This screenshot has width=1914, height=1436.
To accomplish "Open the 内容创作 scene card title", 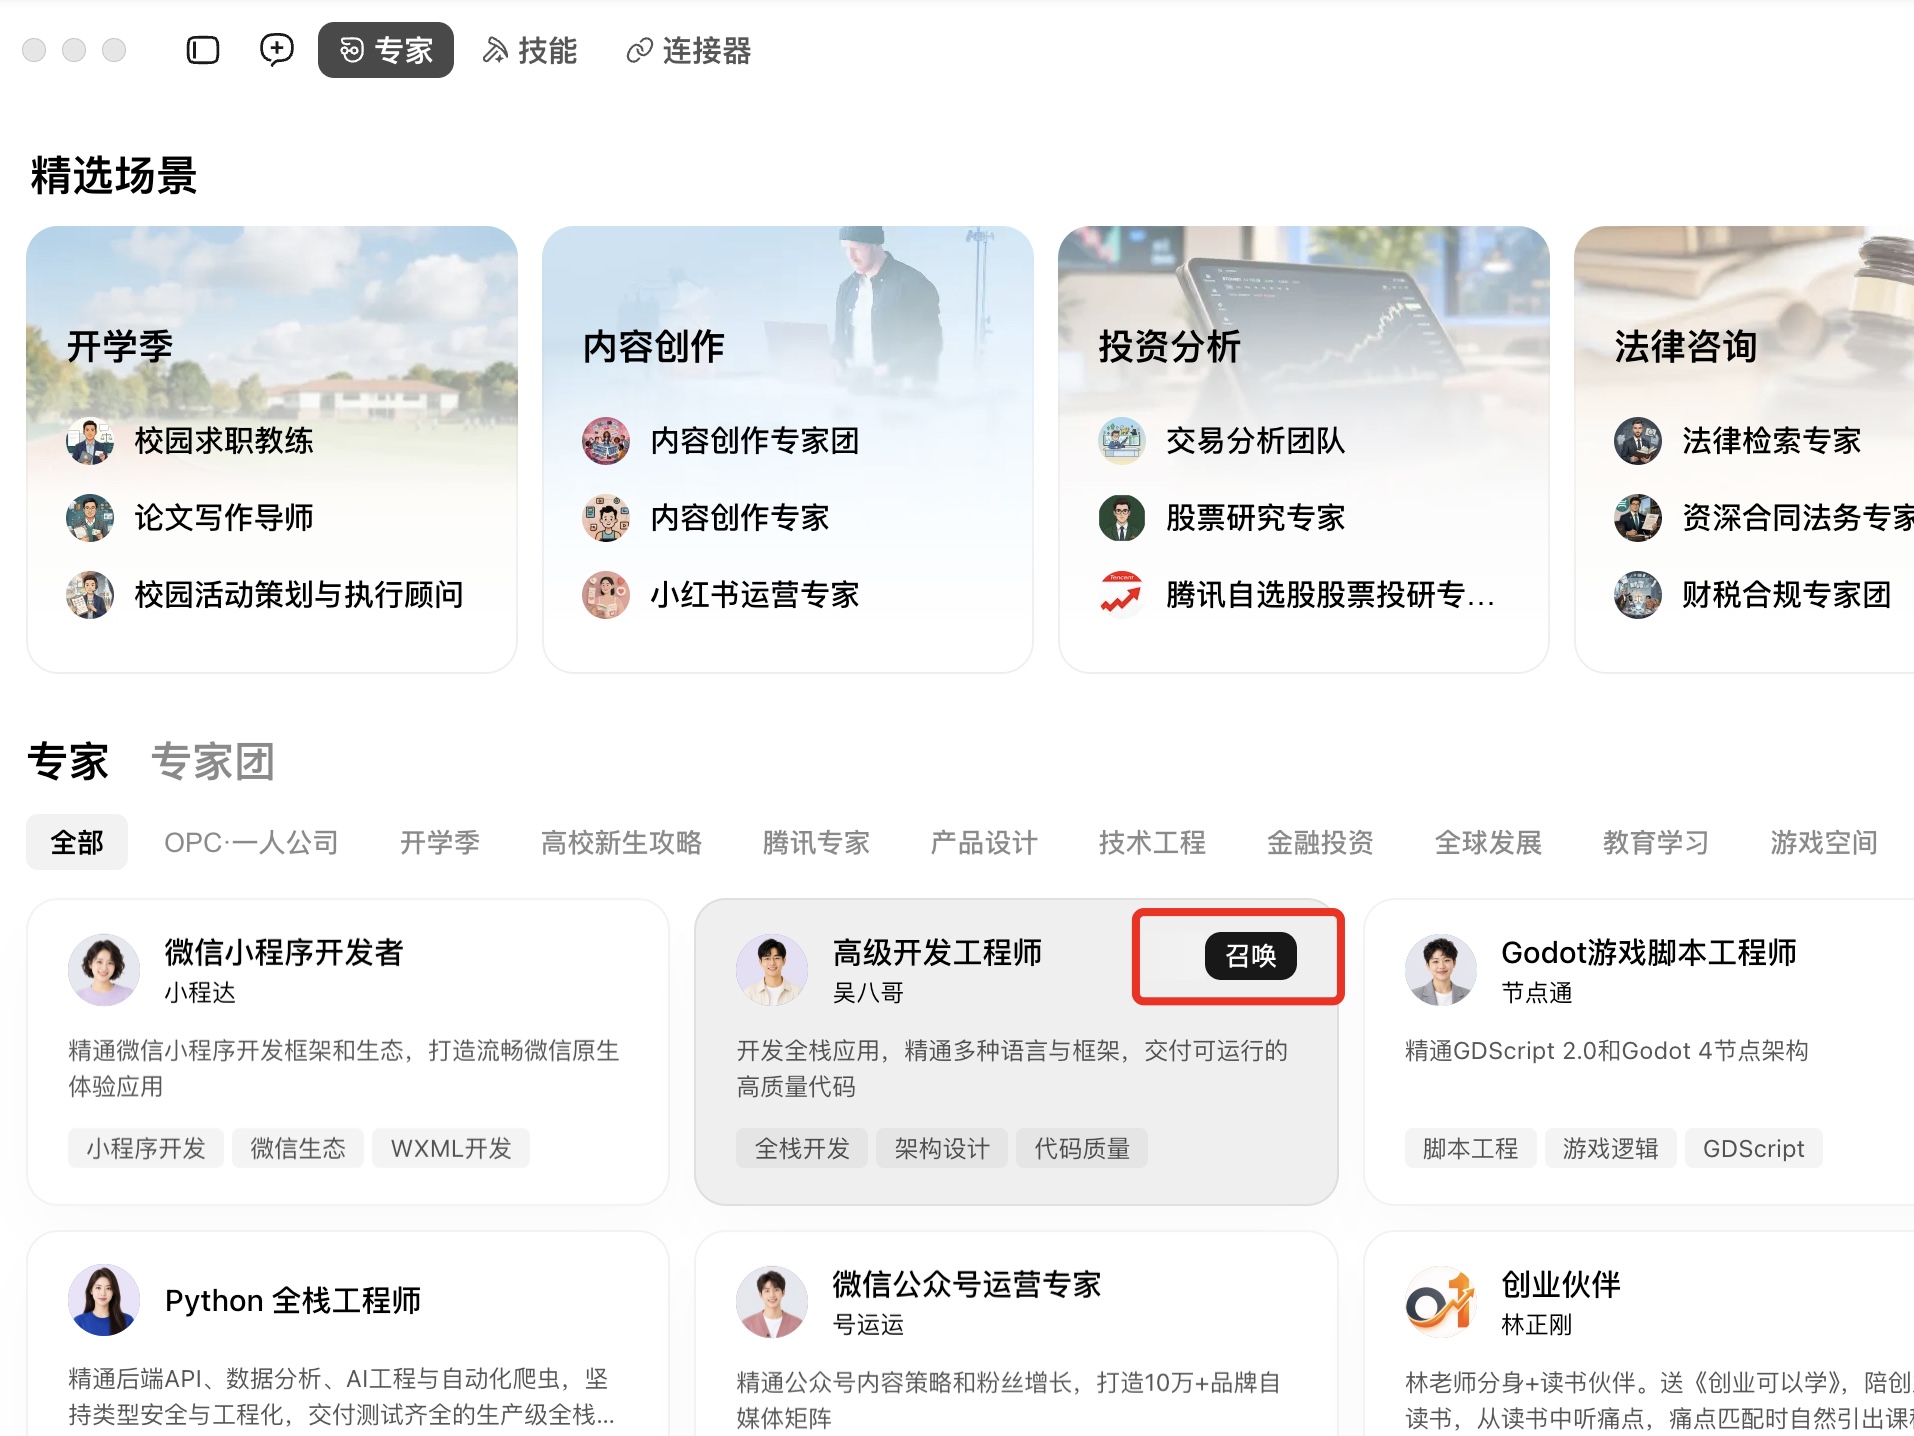I will click(x=654, y=347).
